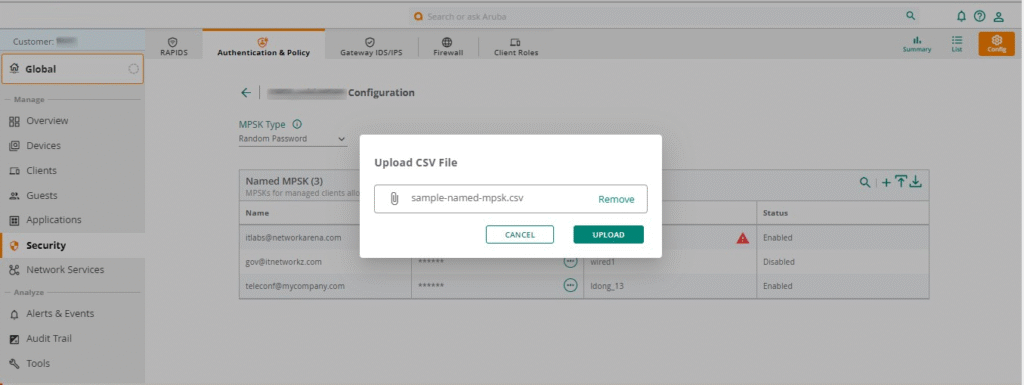Click the download arrow icon in table header
The height and width of the screenshot is (385, 1024).
[916, 182]
